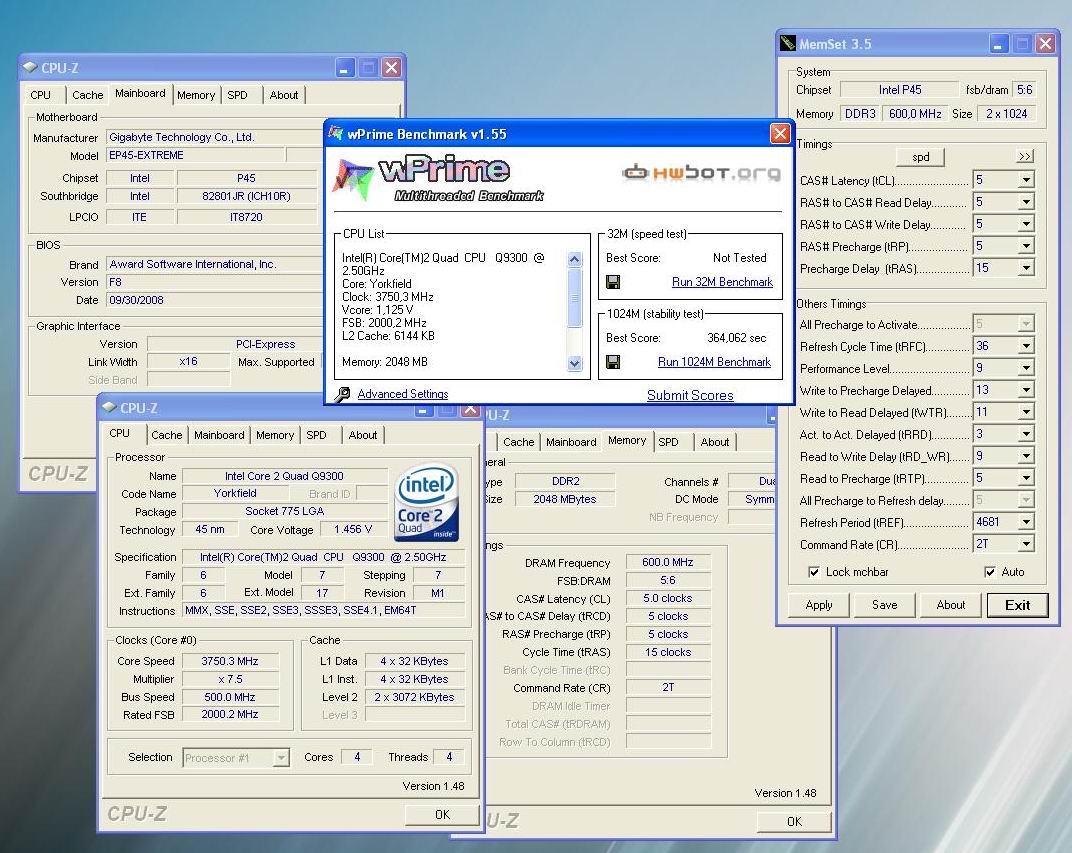This screenshot has height=853, width=1072.
Task: Click the DRAM Frequency 600.0 MHz value
Action: pos(667,563)
